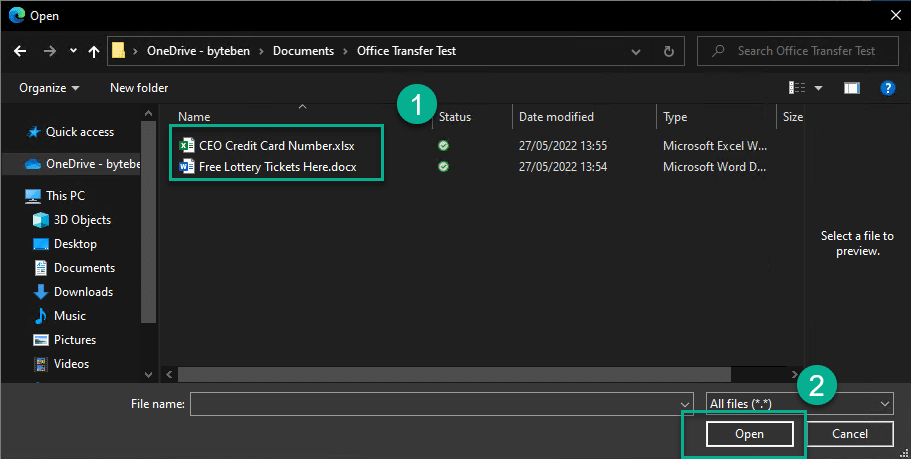Screen dimensions: 911x459
Task: Select OneDrive - byteben breadcrumb
Action: coord(198,51)
